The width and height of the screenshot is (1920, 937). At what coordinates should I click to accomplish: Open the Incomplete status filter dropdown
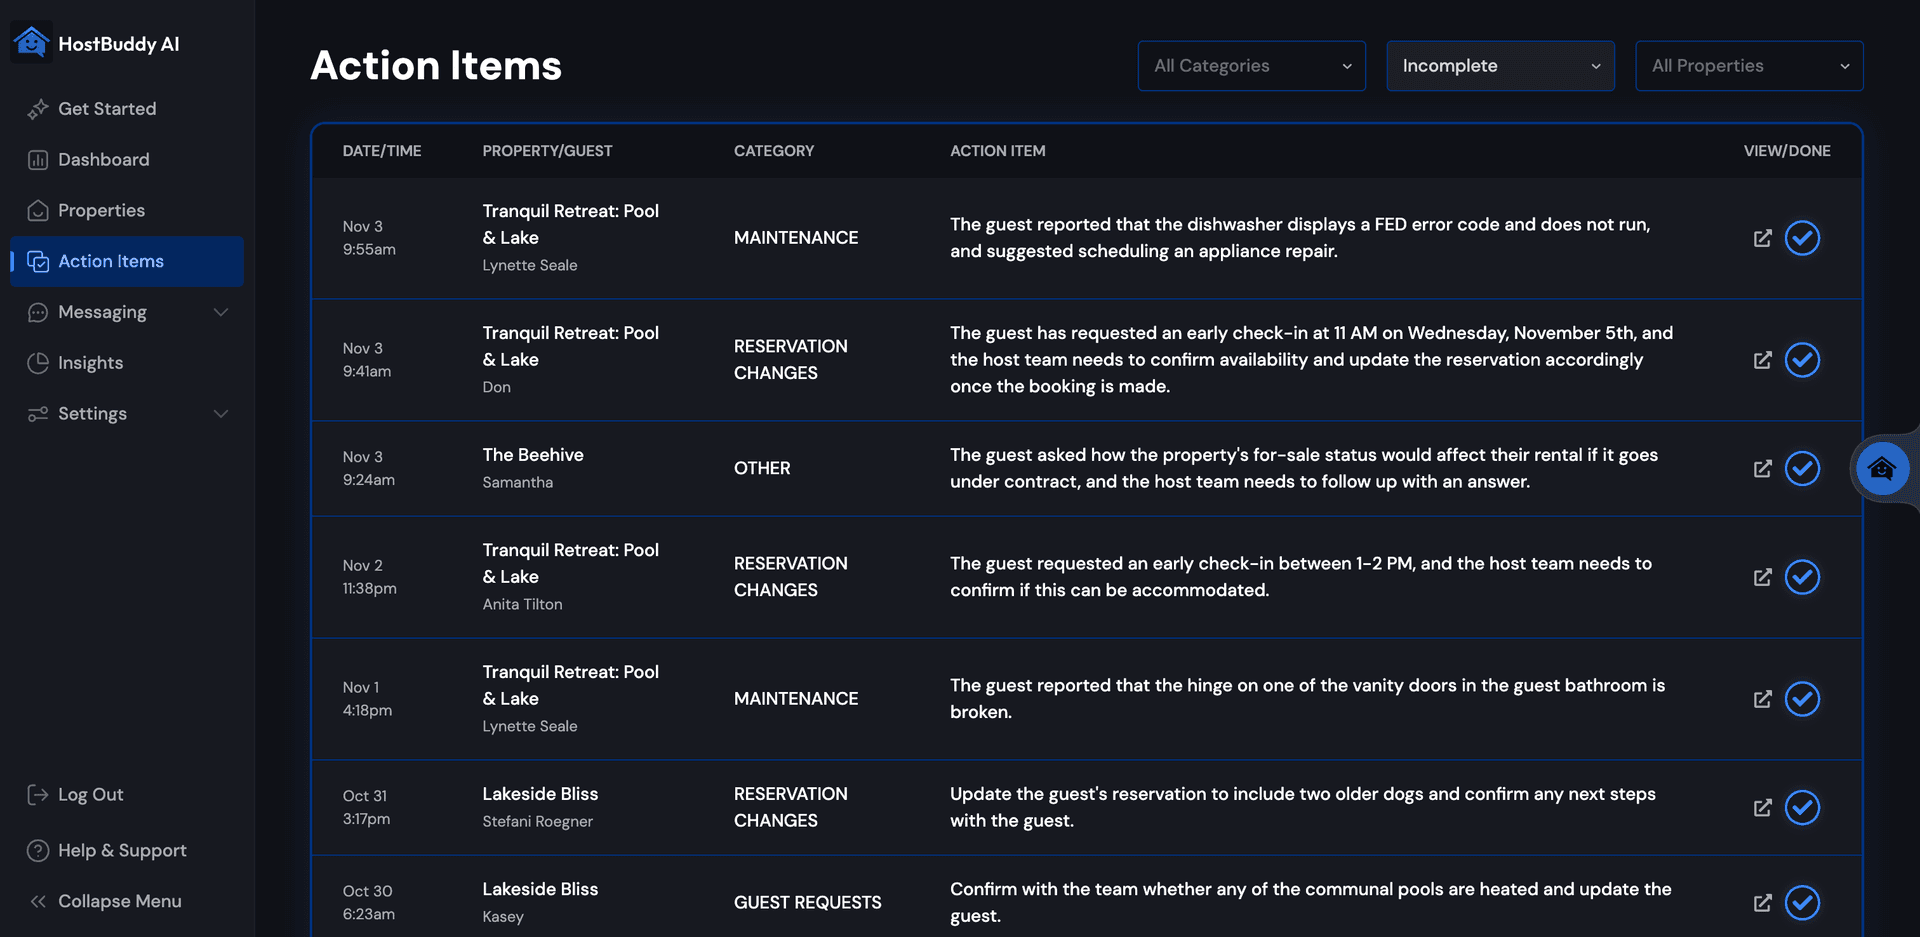click(1500, 65)
